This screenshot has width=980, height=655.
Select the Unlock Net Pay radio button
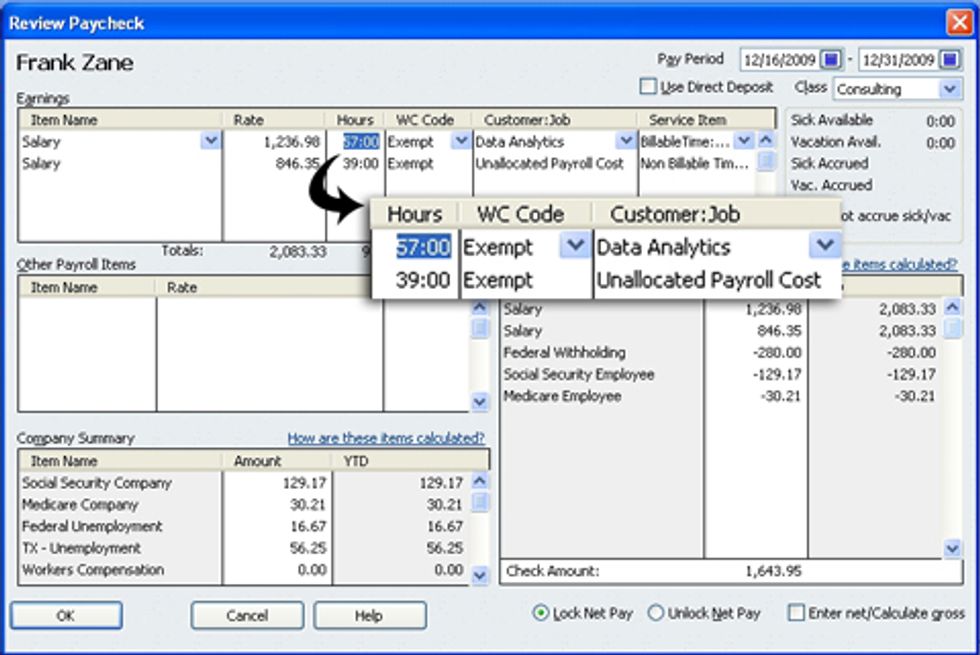coord(657,612)
